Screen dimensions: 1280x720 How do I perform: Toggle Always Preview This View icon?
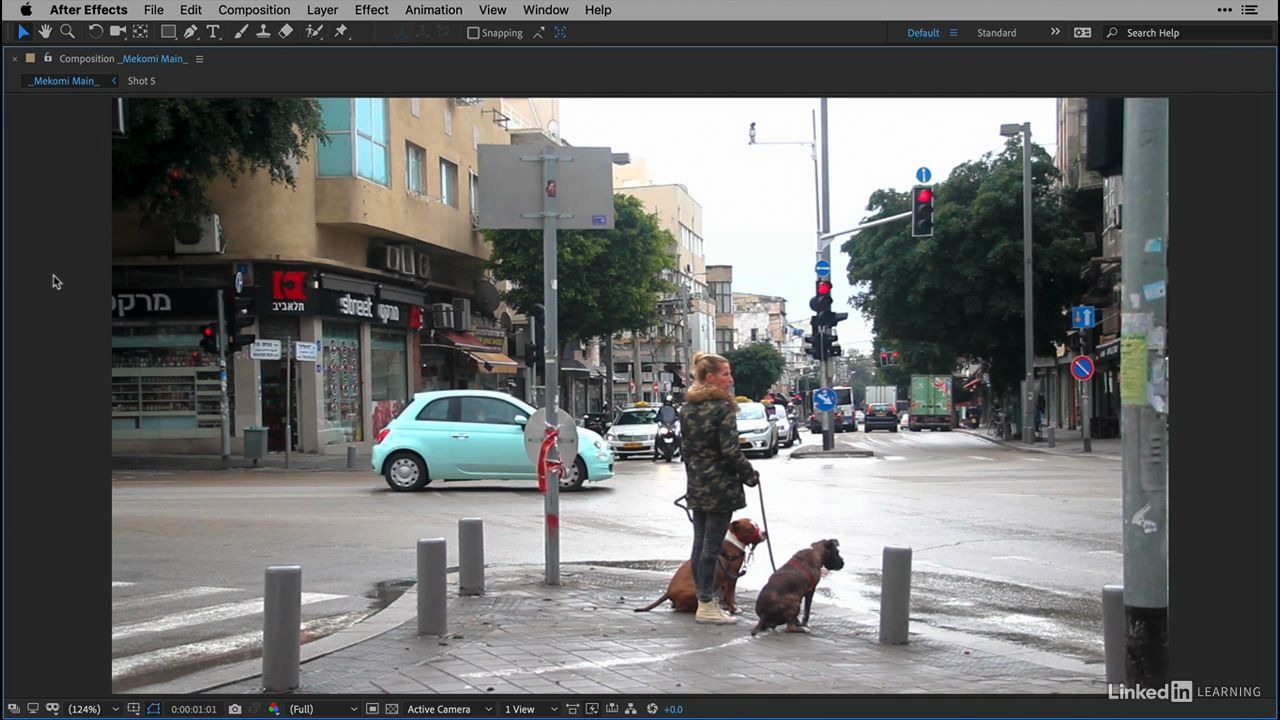tap(13, 709)
